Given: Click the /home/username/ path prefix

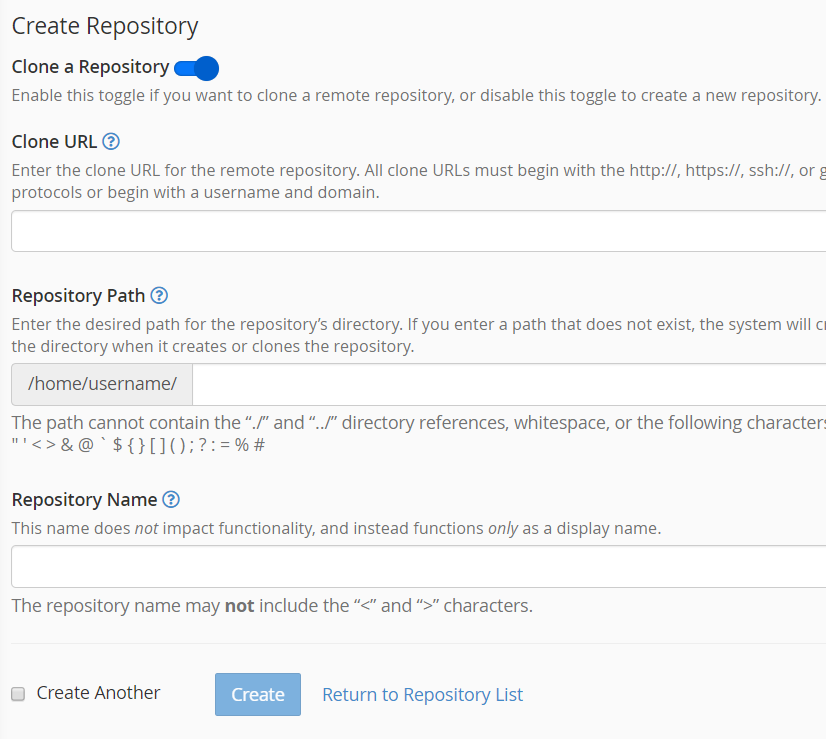Looking at the screenshot, I should [x=102, y=384].
